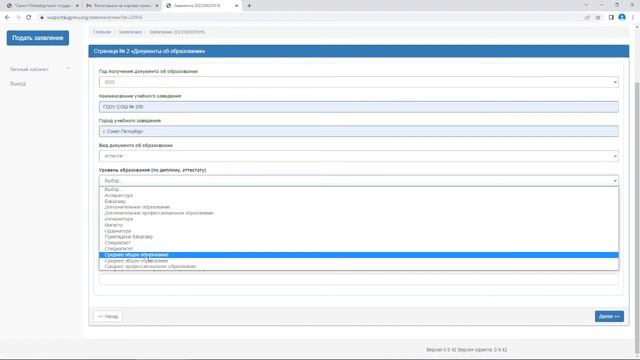
Task: Open the browser side panel
Action: [x=611, y=18]
